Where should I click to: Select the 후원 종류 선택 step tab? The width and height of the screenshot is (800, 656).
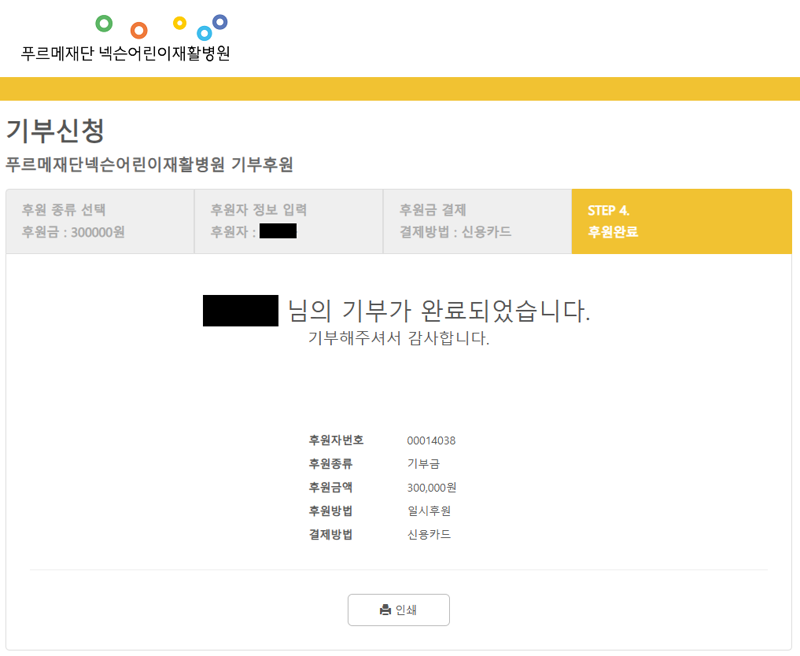tap(100, 221)
